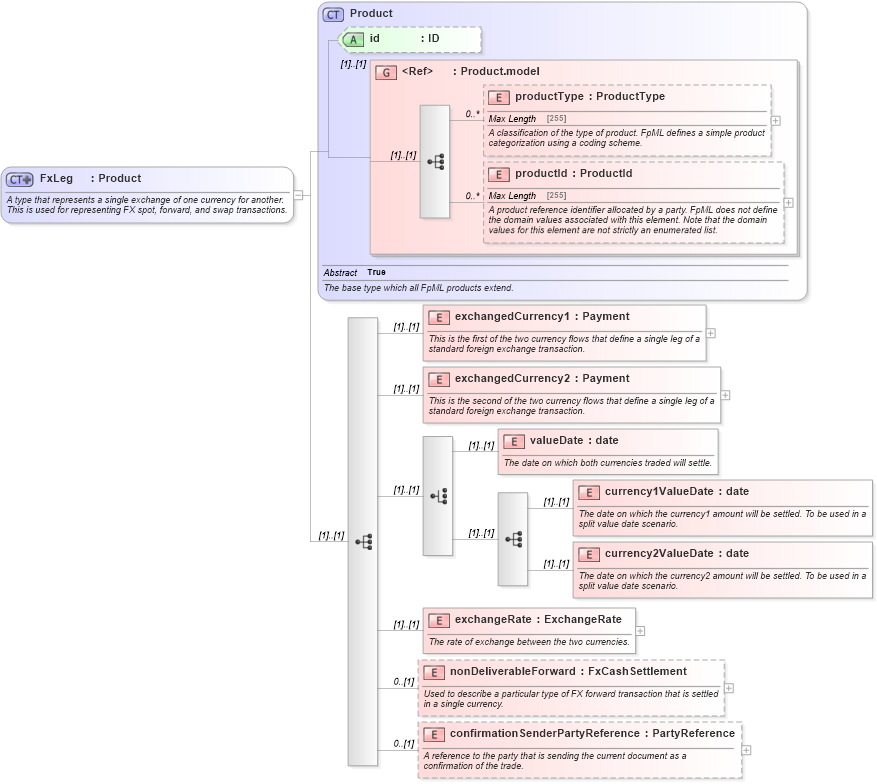Select the 'productType : ProductType' label
Viewport: 877px width, 784px height.
click(x=590, y=96)
